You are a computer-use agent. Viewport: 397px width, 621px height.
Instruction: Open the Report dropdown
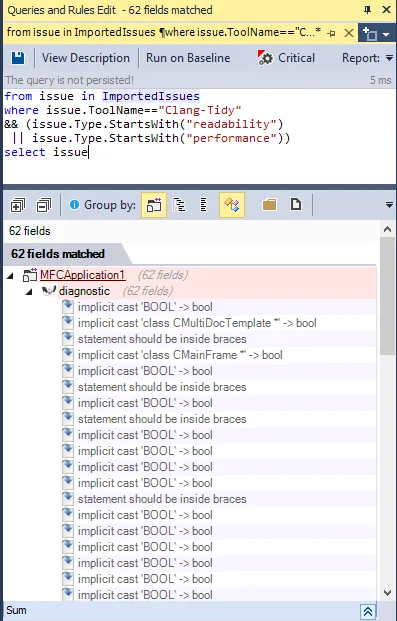(367, 58)
